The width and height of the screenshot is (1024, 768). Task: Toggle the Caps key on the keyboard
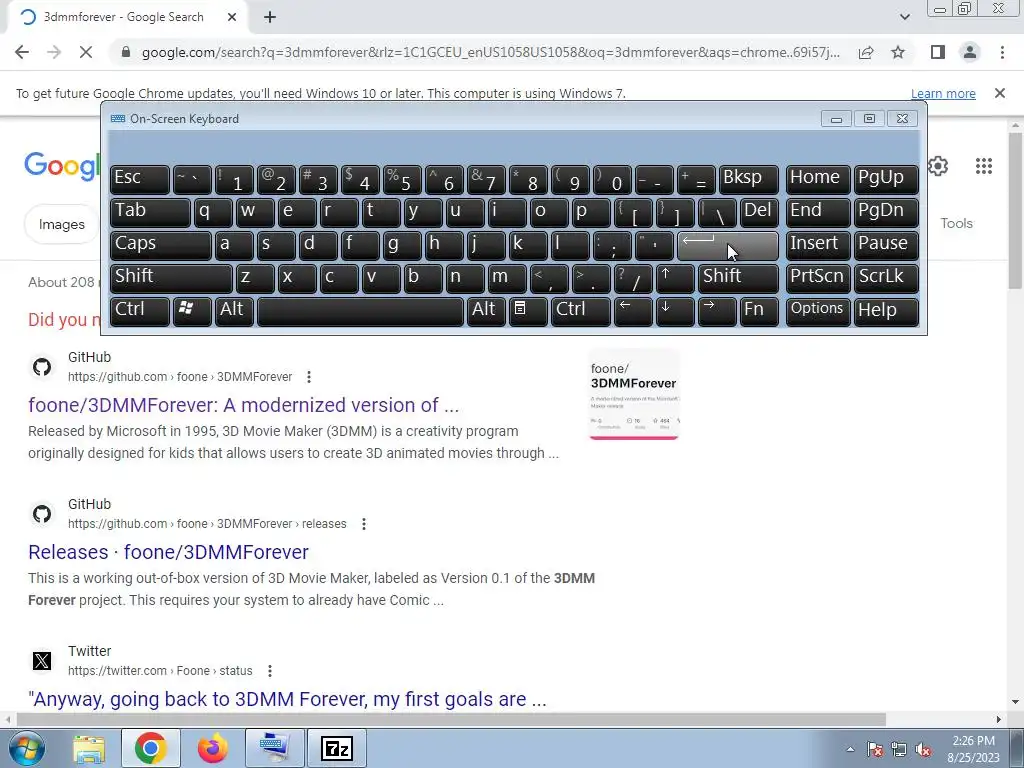161,246
